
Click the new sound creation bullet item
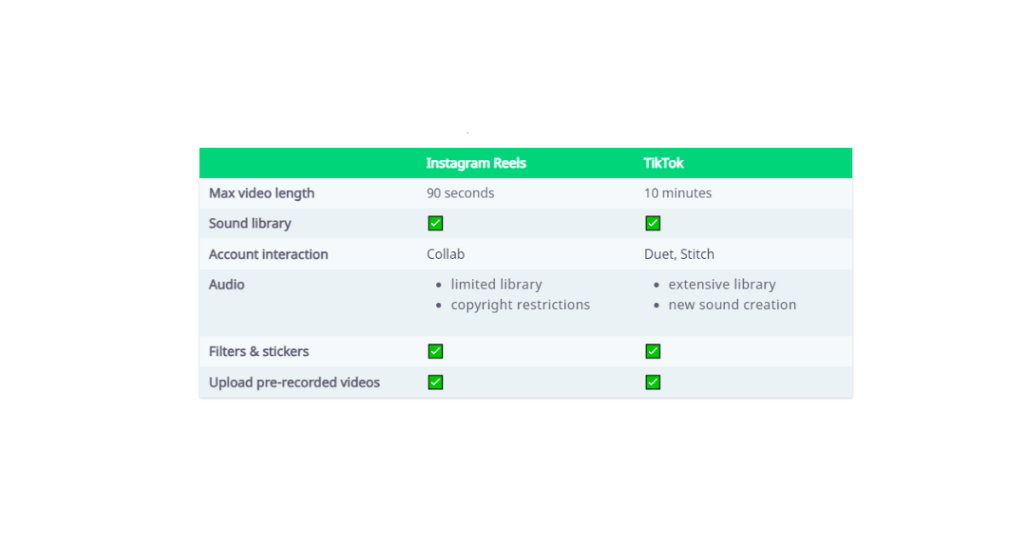732,305
